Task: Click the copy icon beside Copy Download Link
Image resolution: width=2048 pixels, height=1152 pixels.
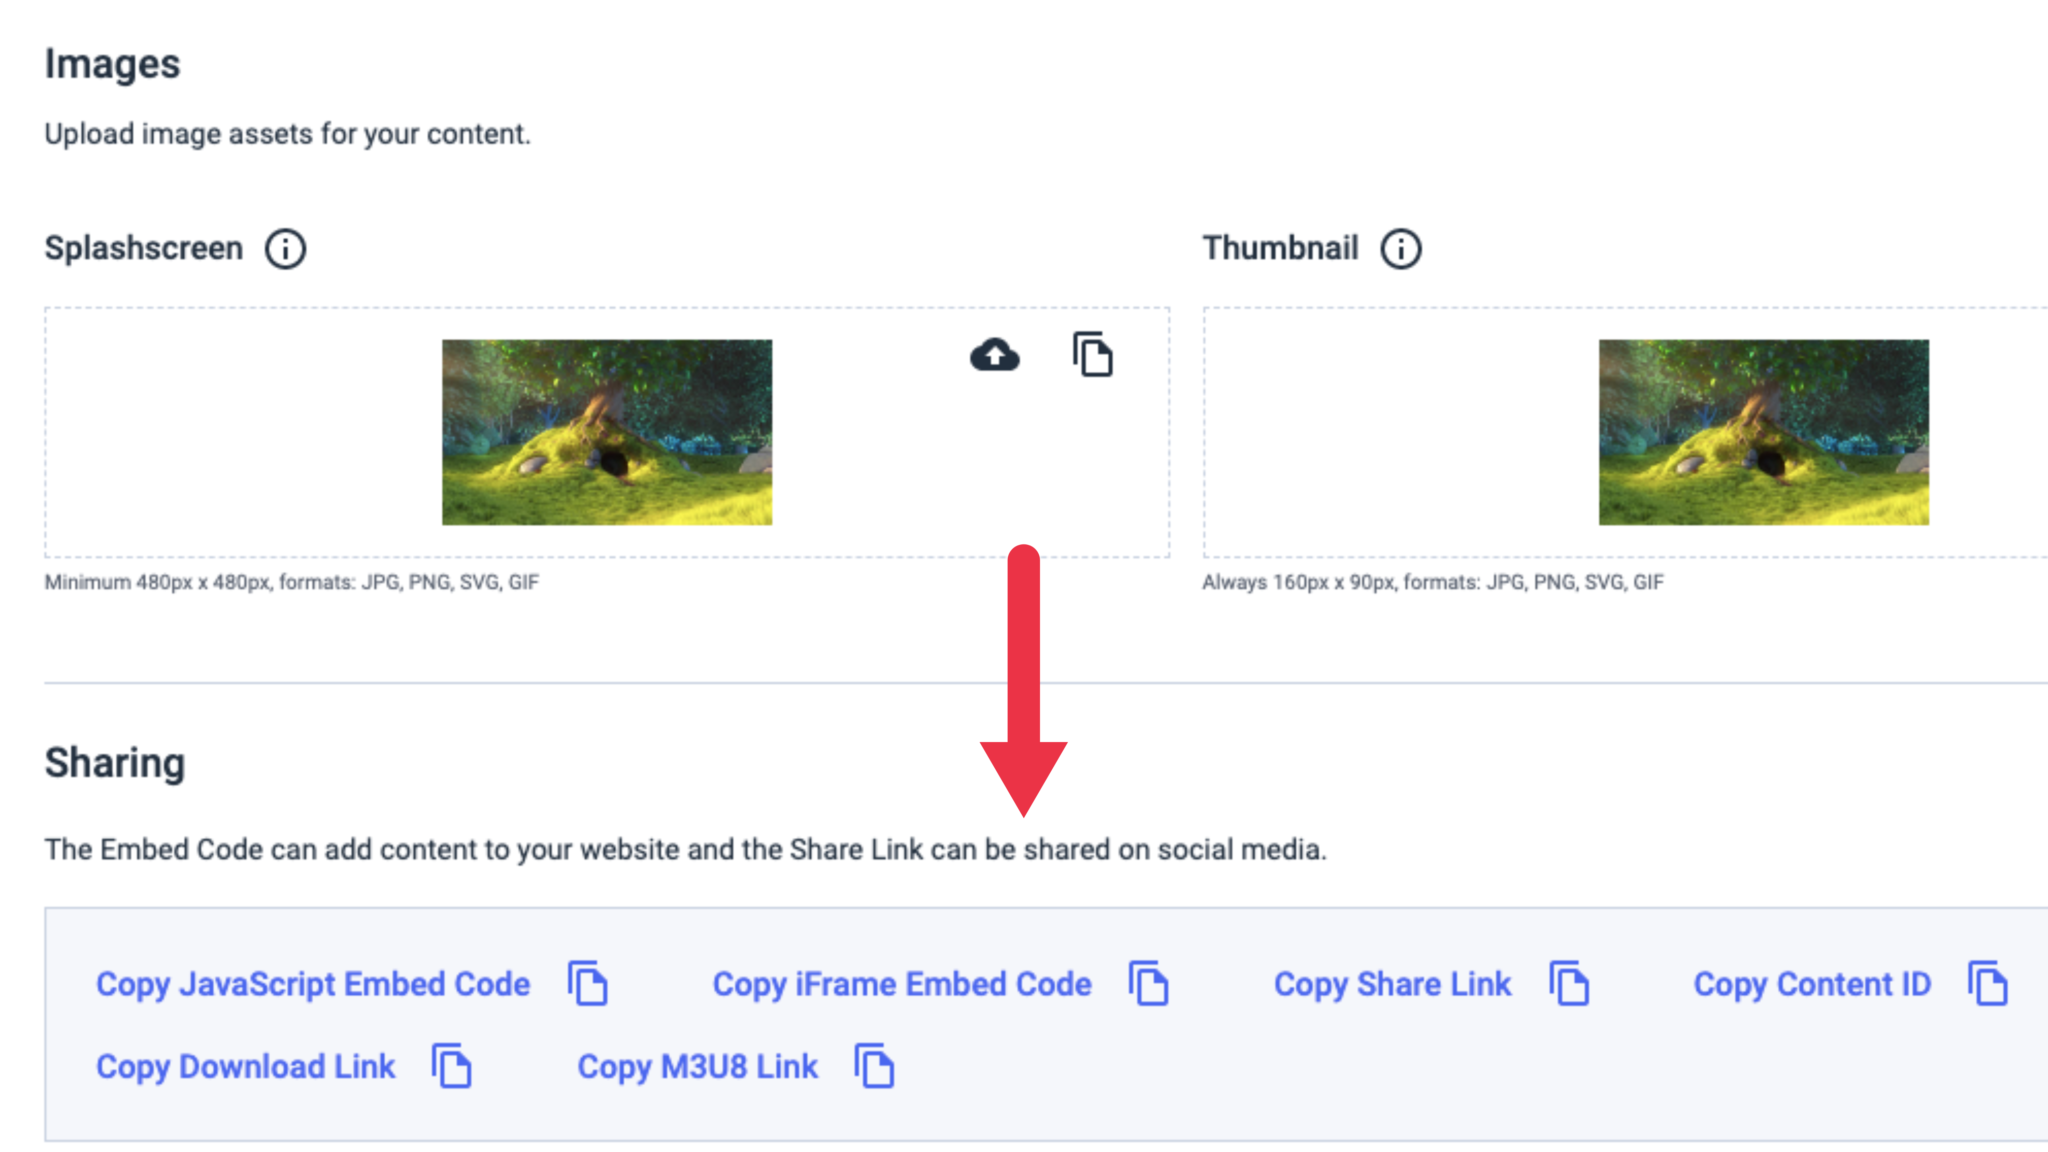Action: [451, 1066]
